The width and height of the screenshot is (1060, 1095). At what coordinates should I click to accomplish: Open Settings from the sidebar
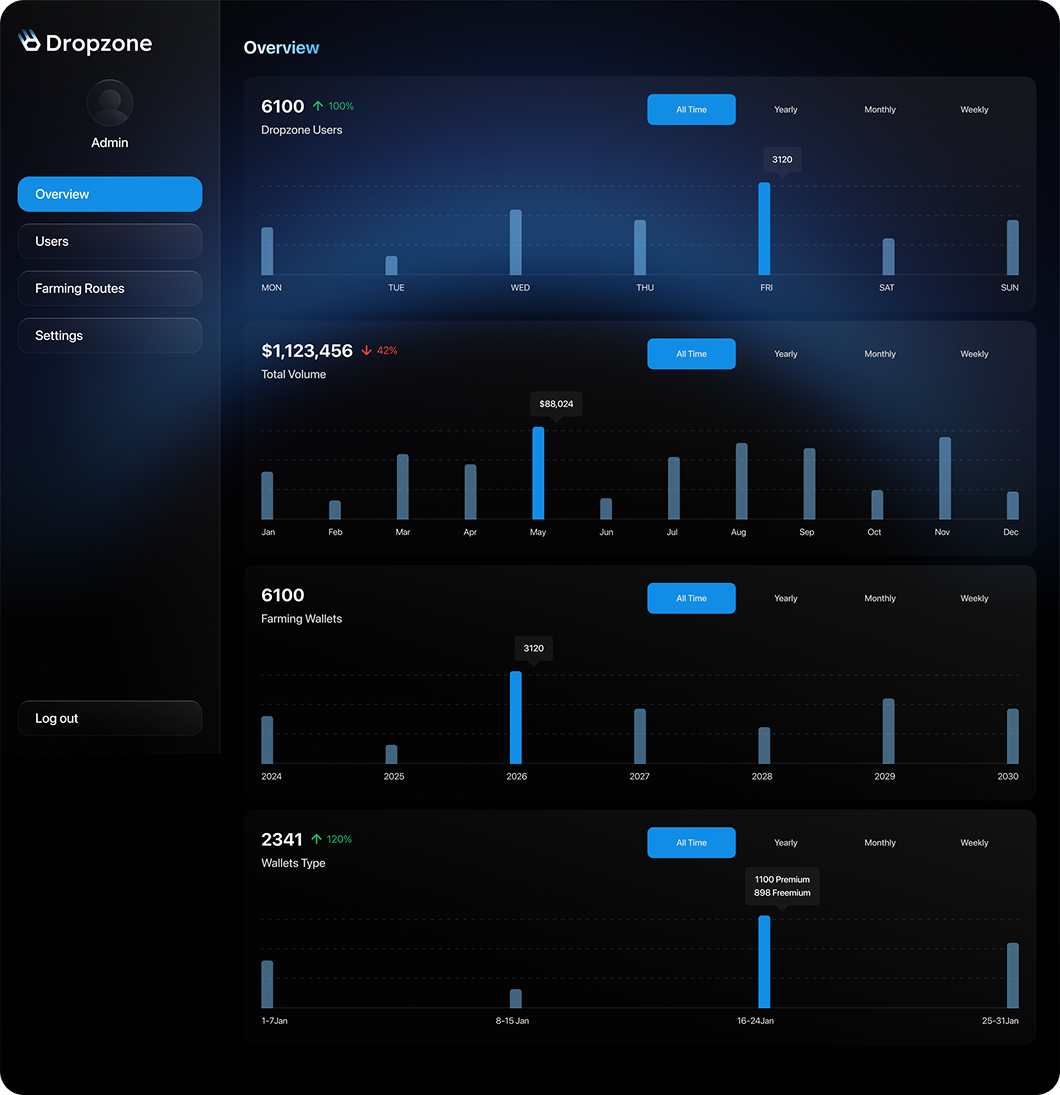[109, 335]
